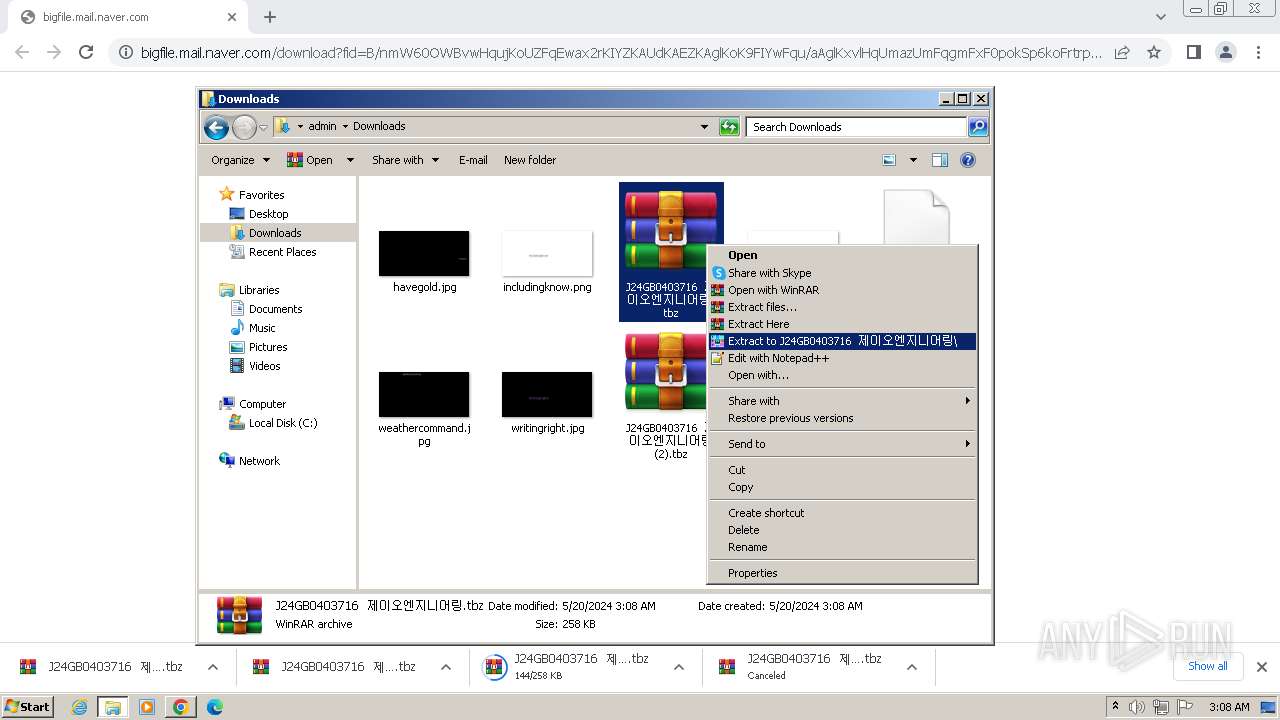The image size is (1280, 720).
Task: Open Share with toolbar dropdown
Action: point(405,160)
